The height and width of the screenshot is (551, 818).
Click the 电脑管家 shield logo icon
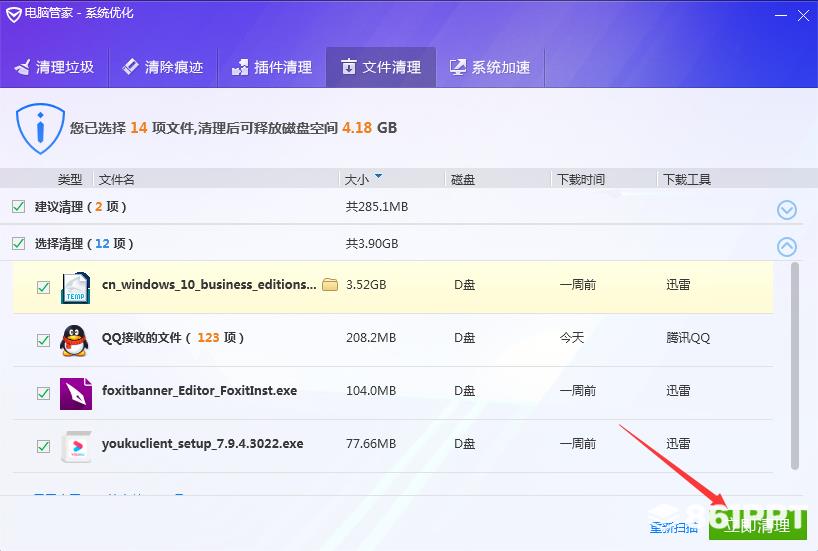point(14,14)
